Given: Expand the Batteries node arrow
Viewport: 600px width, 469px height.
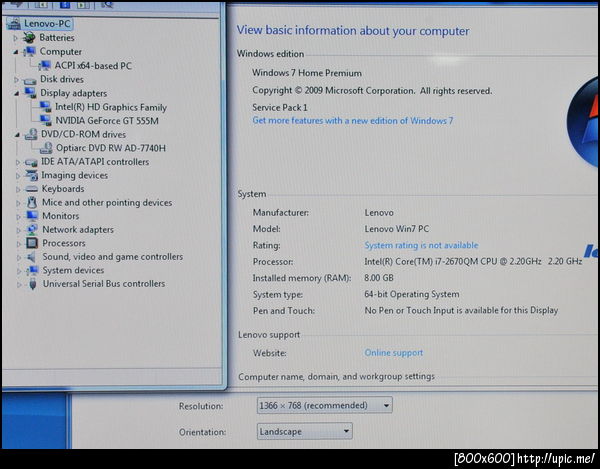Looking at the screenshot, I should coord(16,38).
